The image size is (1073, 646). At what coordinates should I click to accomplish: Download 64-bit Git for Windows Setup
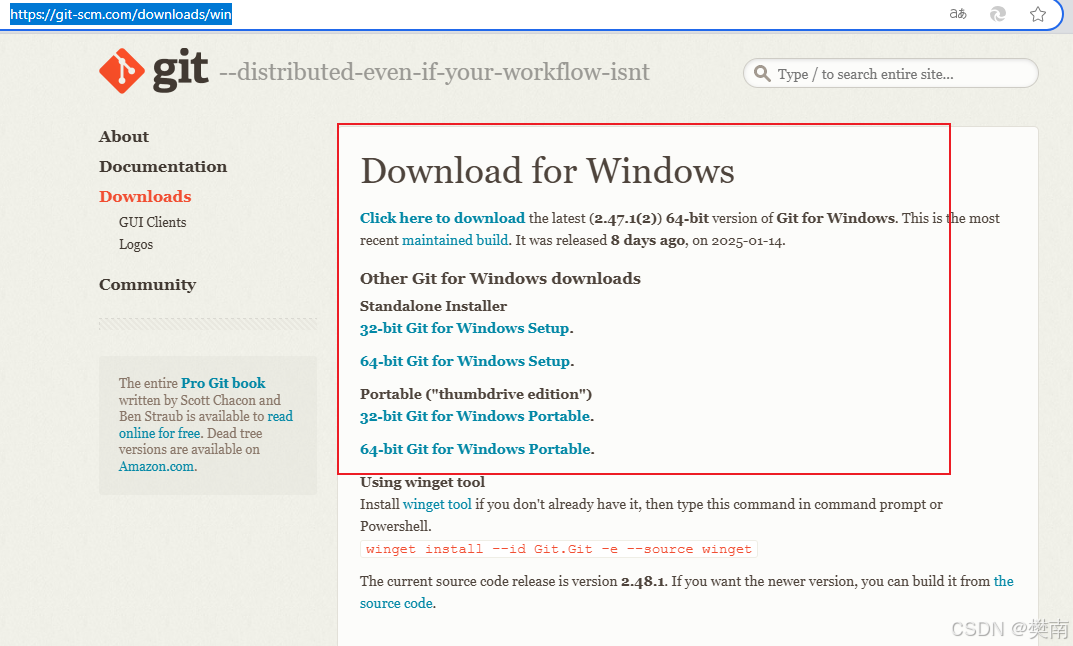(x=465, y=361)
